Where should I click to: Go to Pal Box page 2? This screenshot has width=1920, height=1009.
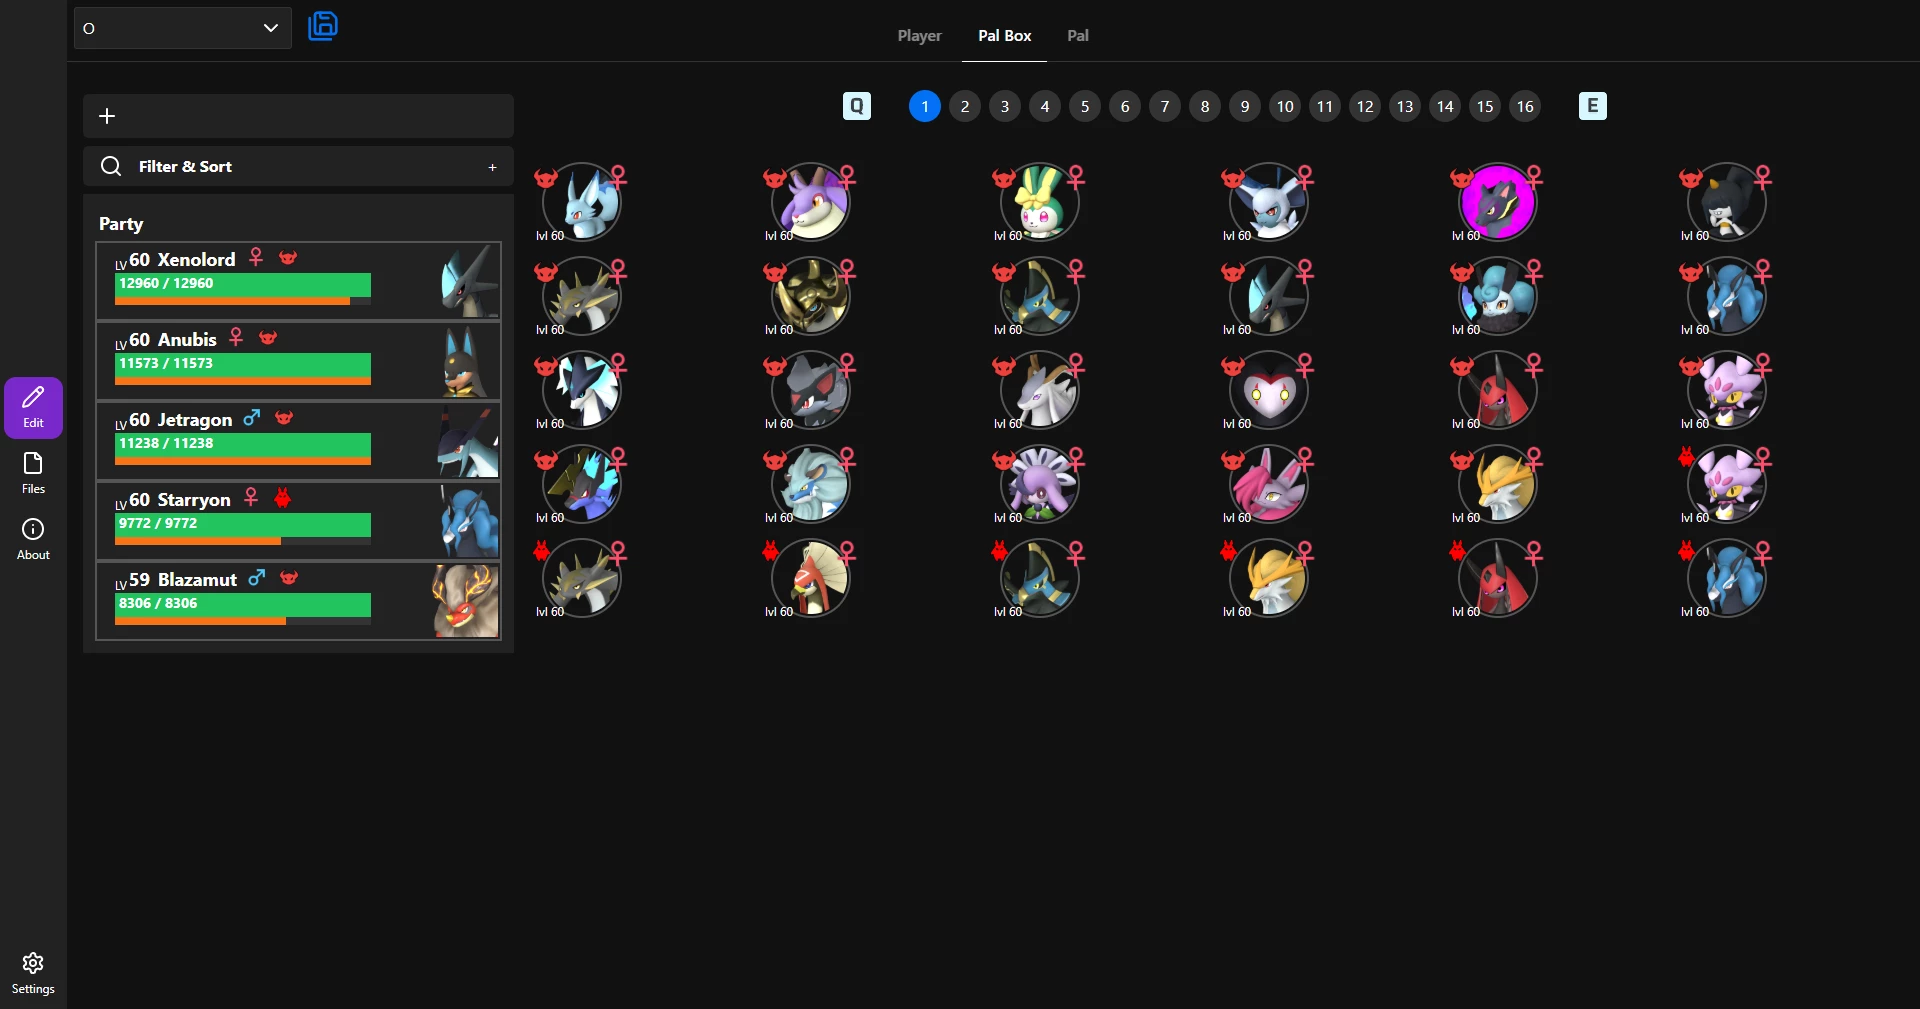[965, 106]
